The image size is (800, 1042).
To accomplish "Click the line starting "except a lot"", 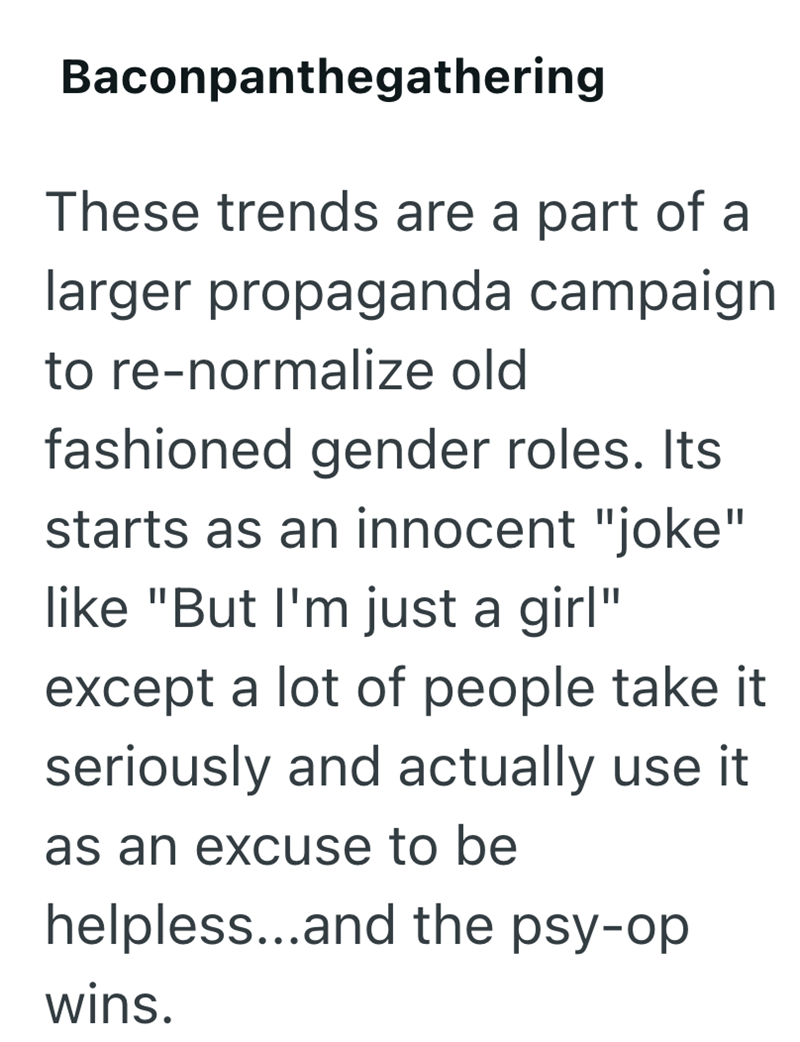I will tap(406, 689).
